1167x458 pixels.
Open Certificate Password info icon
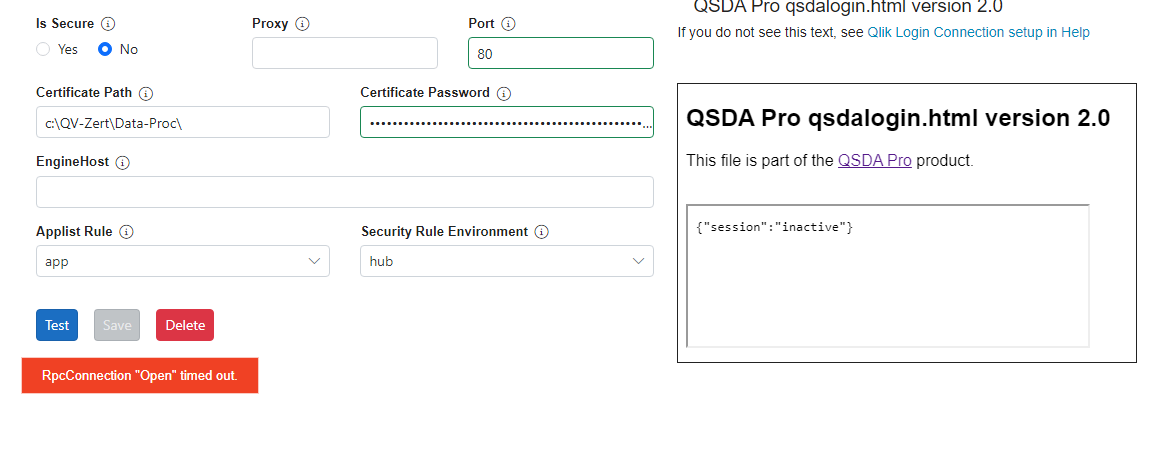click(504, 93)
